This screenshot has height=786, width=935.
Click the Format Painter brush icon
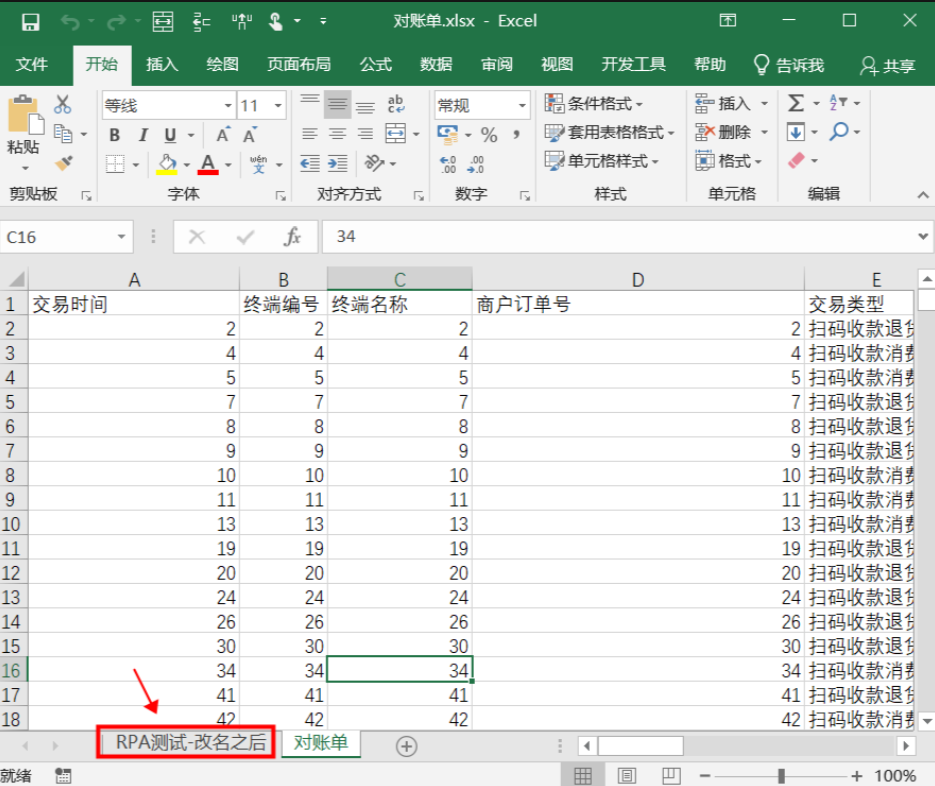tap(63, 162)
